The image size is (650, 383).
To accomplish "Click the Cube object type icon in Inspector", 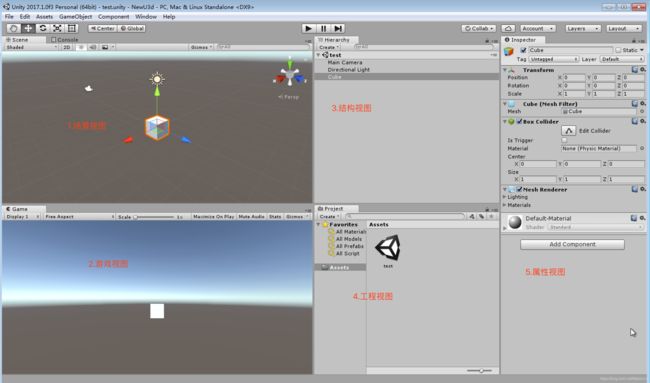I will [x=509, y=52].
